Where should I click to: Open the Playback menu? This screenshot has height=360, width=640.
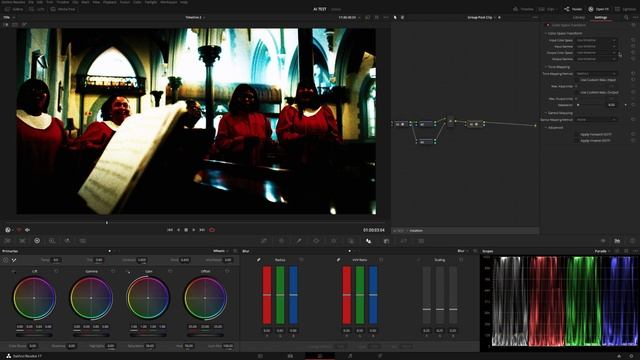(x=109, y=2)
